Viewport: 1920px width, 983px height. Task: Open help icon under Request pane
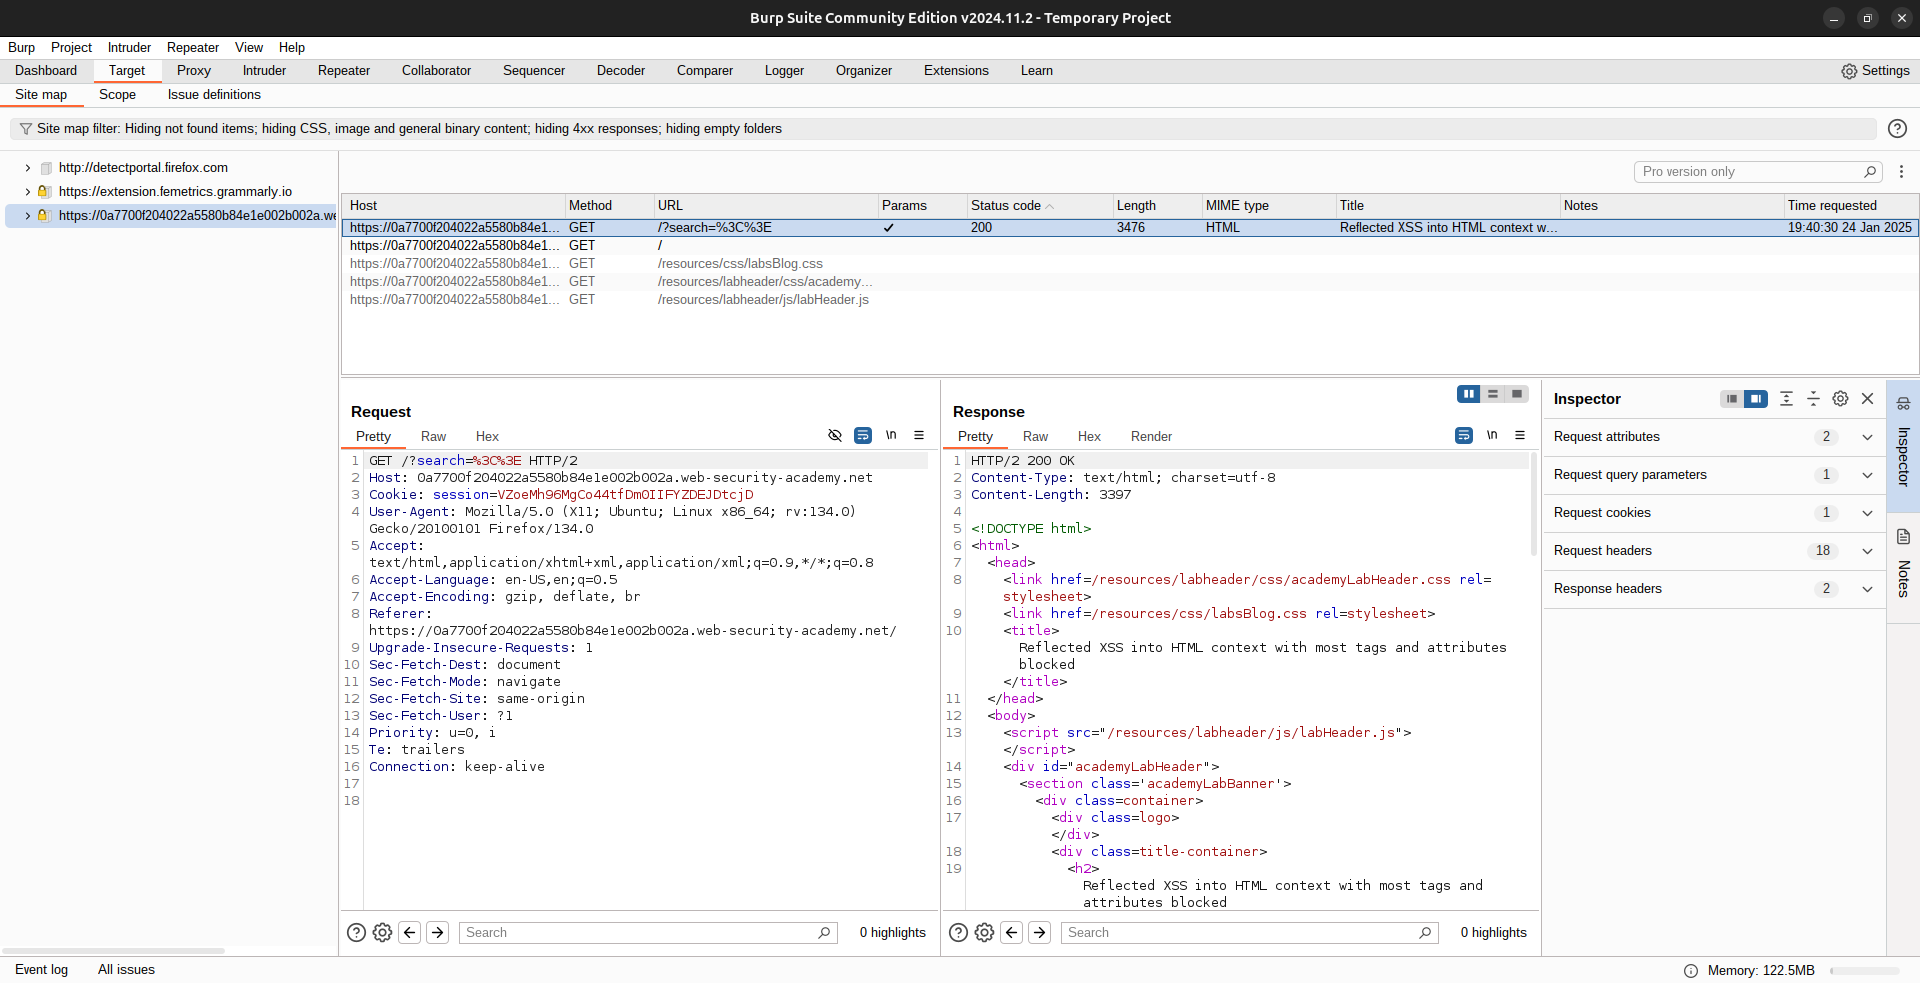(356, 933)
